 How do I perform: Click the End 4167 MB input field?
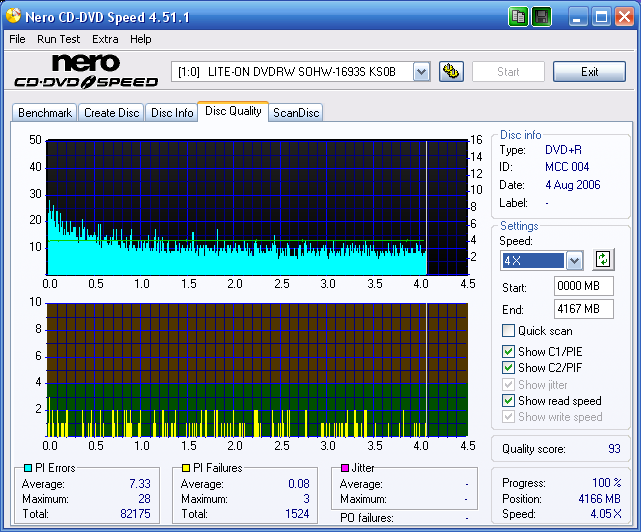click(x=584, y=309)
